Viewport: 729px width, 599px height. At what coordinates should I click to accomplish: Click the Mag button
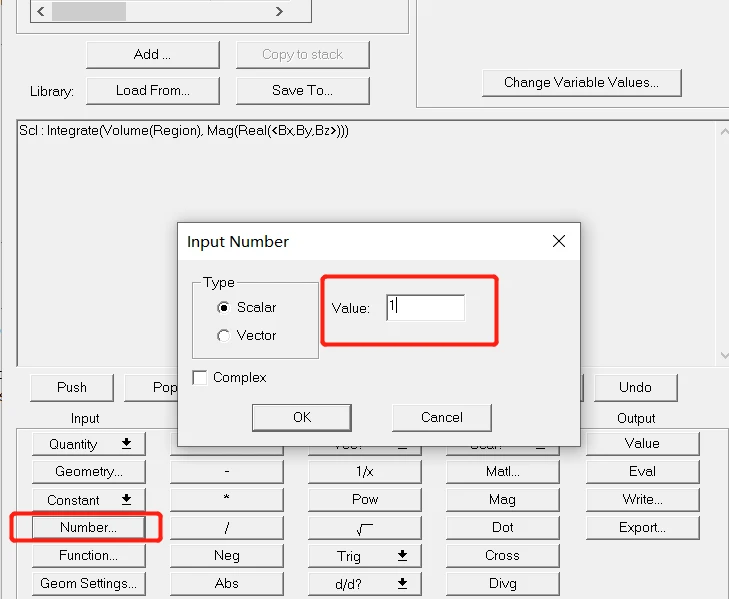(x=503, y=499)
